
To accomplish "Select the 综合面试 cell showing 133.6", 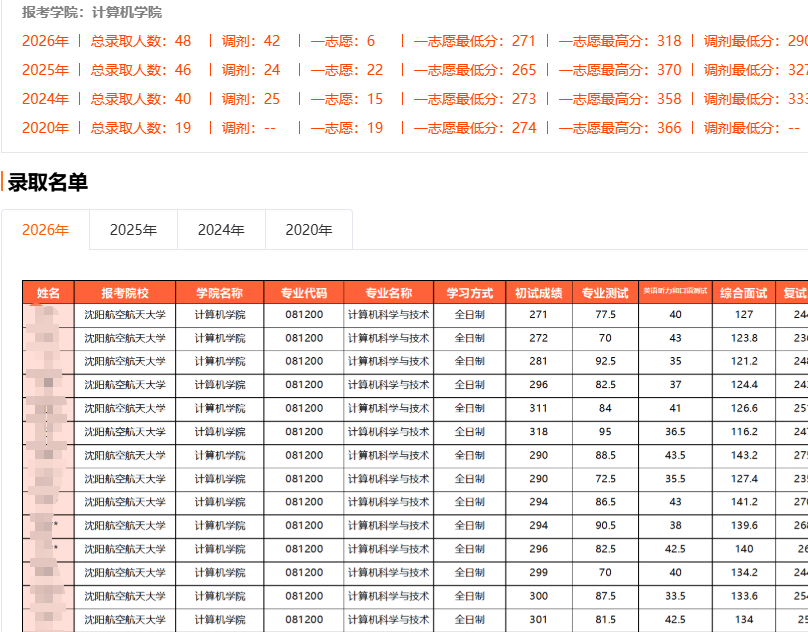I will pos(744,596).
